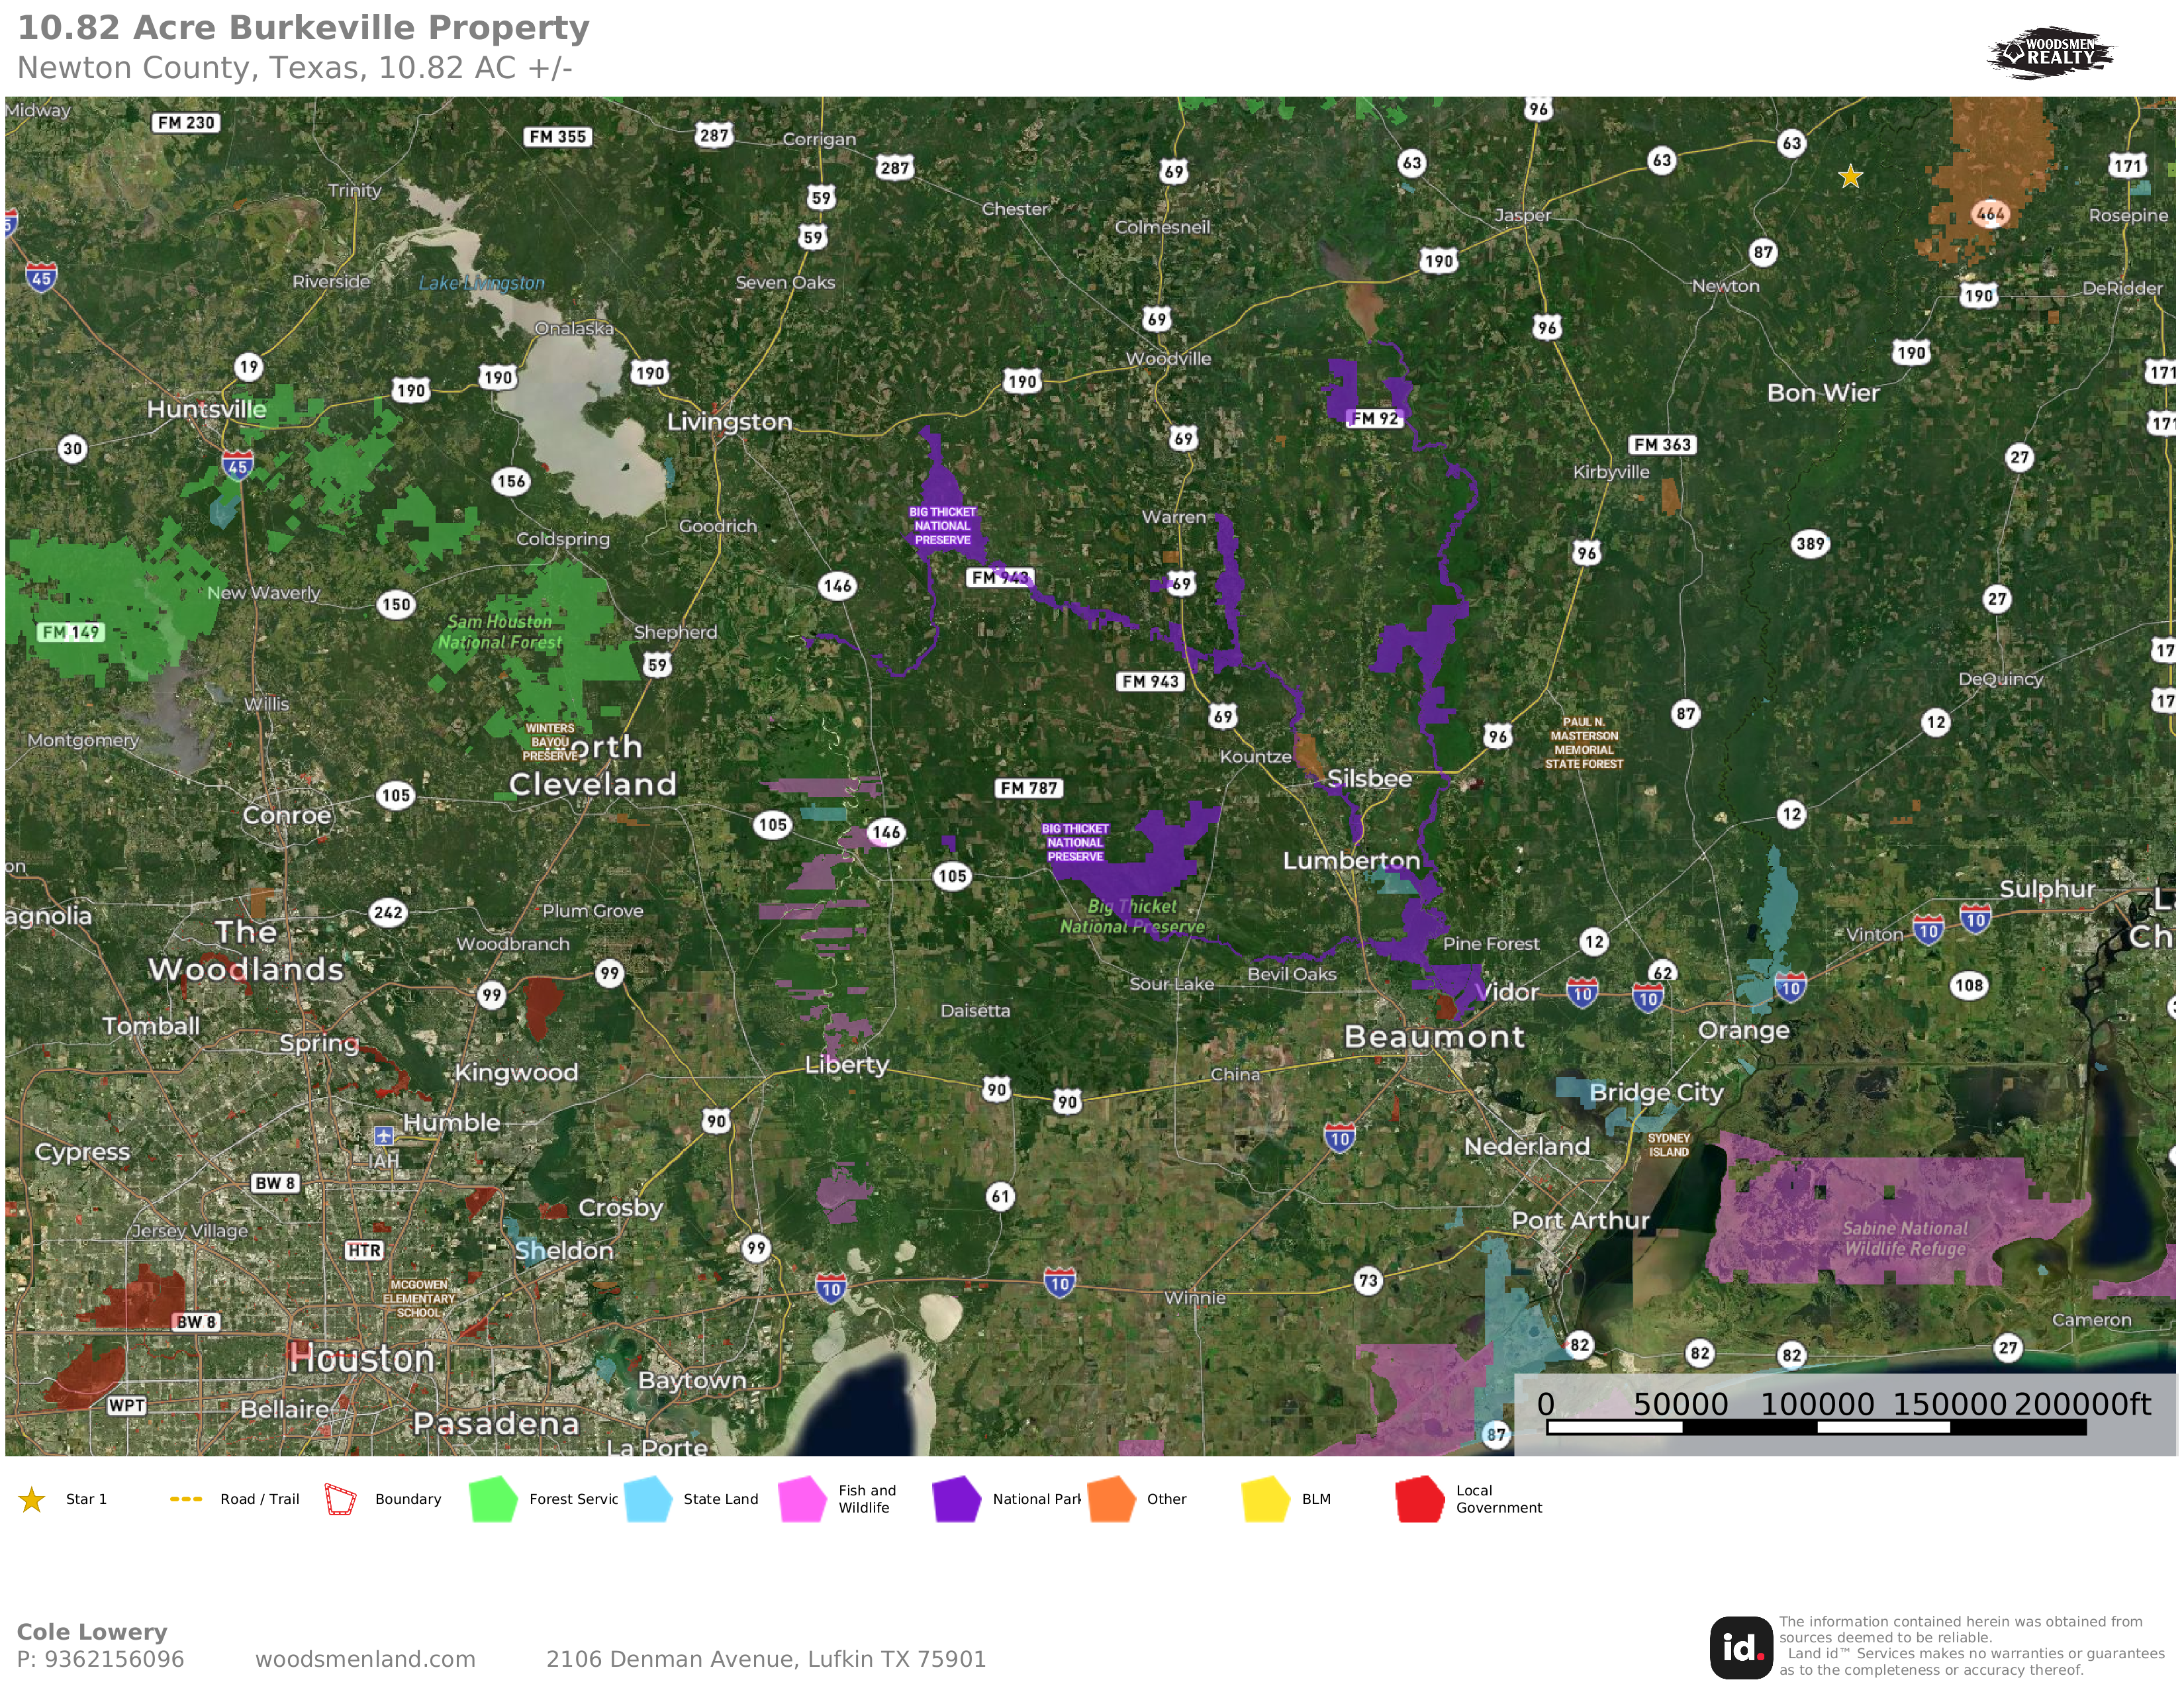This screenshot has height=1688, width=2184.
Task: Click the green Forest Service legend swatch
Action: [493, 1499]
